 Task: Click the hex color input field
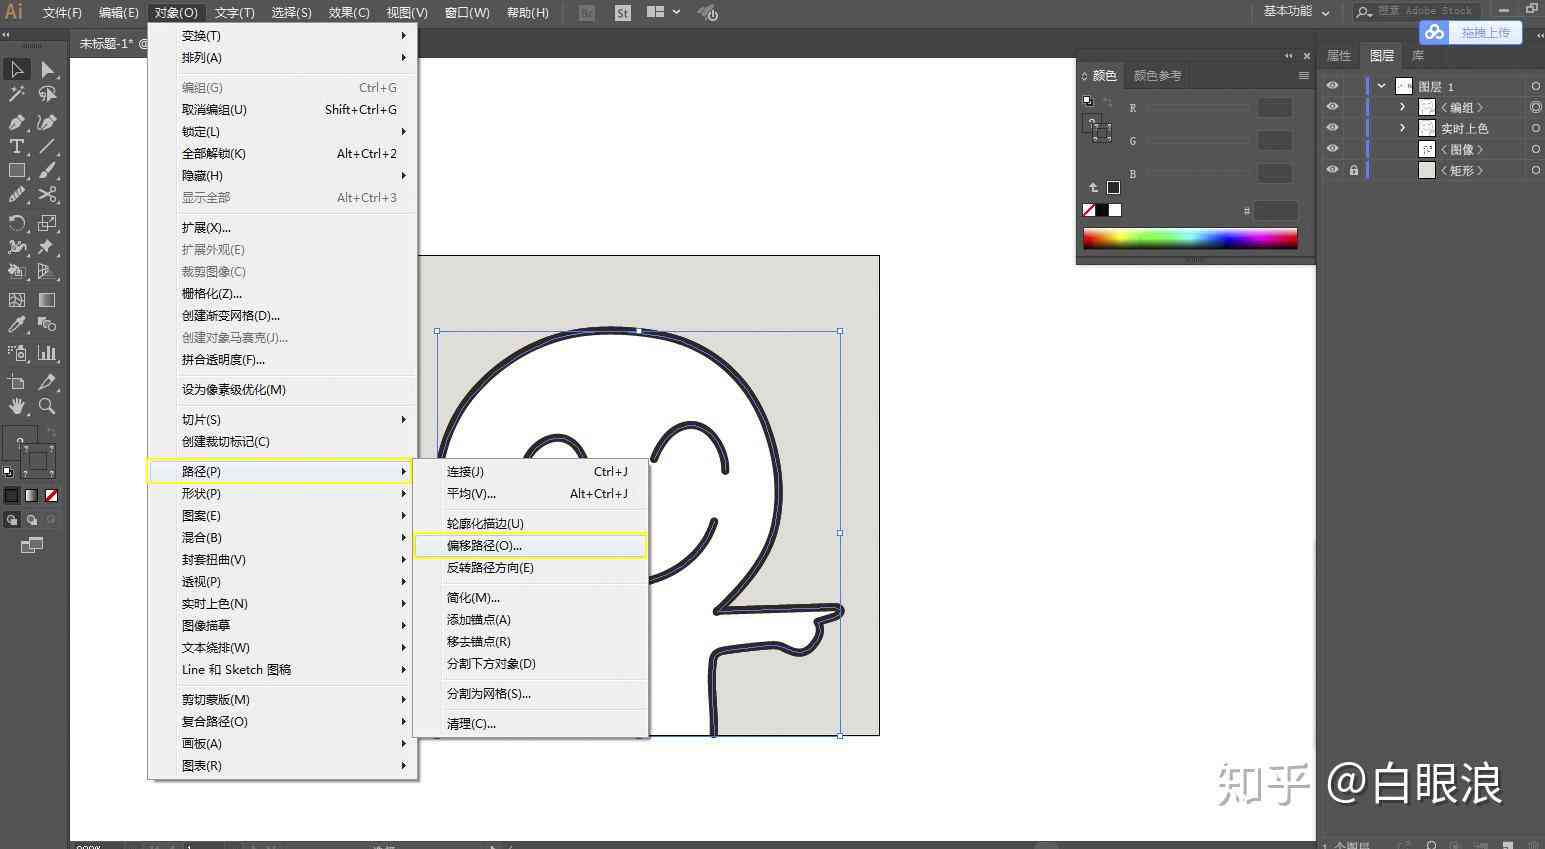1275,210
